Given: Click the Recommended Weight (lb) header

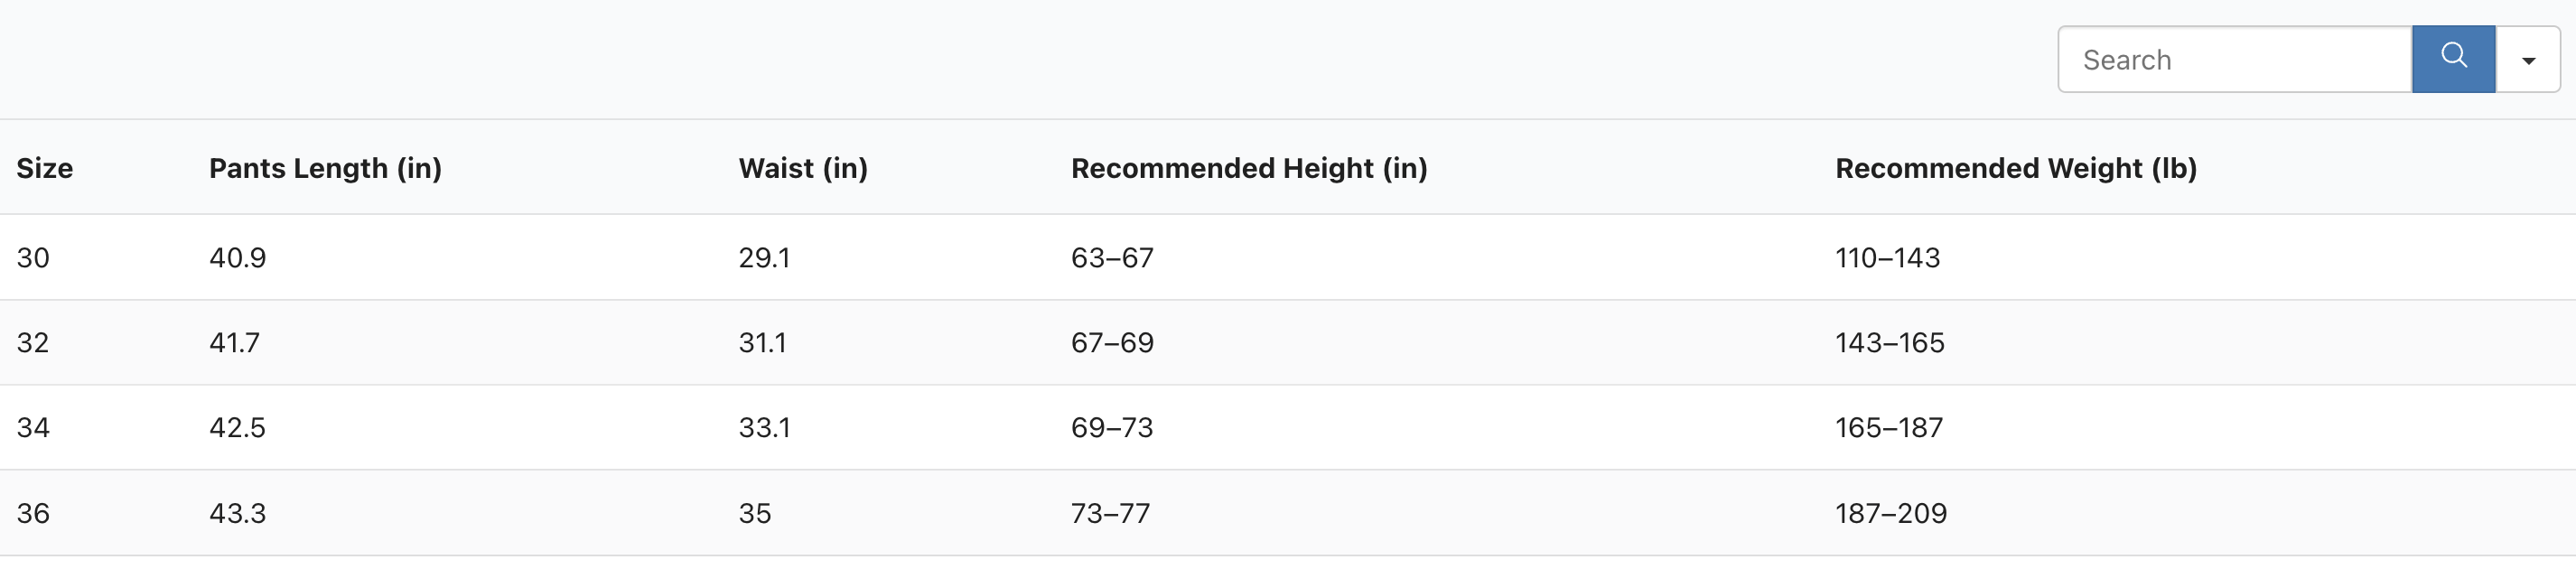Looking at the screenshot, I should pos(2015,168).
